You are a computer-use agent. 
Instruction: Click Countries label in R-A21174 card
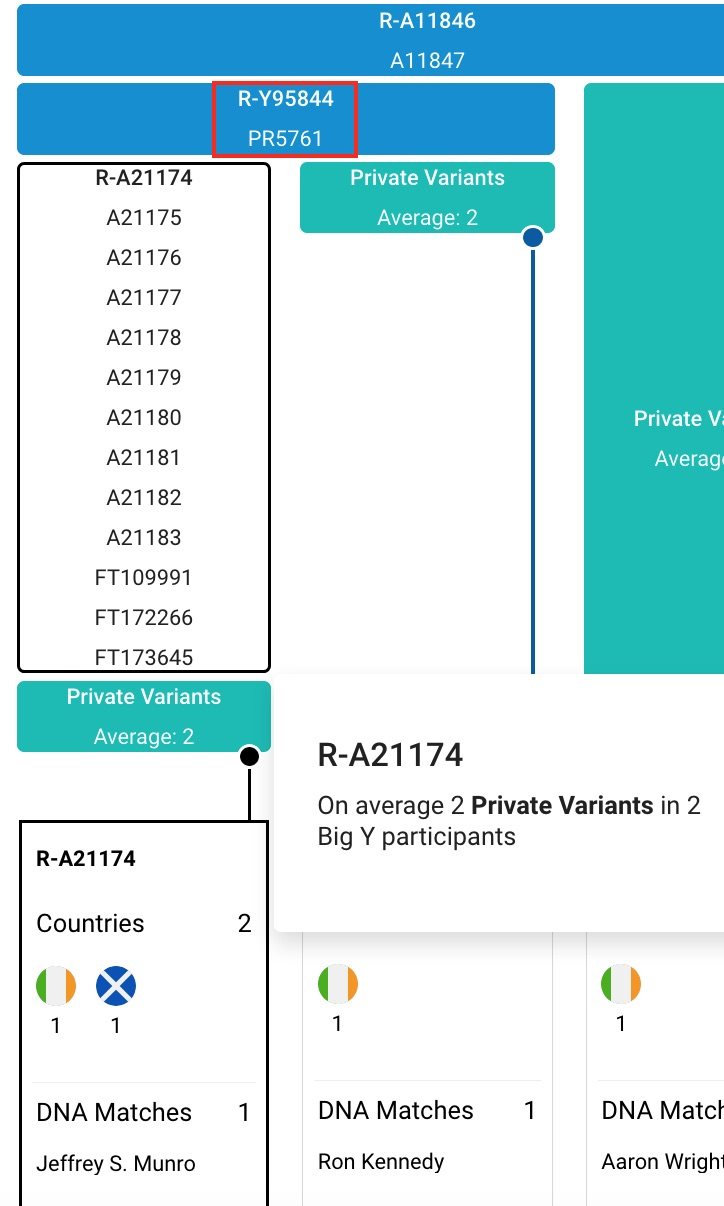point(90,924)
